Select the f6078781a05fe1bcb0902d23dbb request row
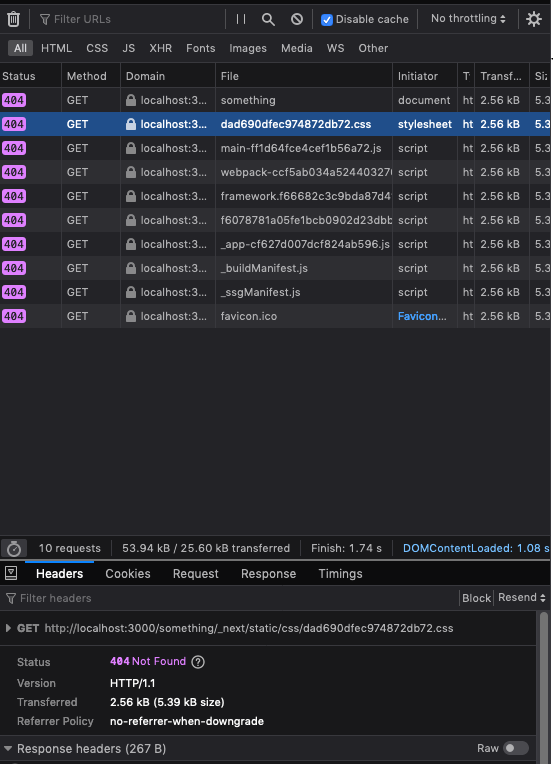The image size is (553, 764). click(x=275, y=220)
